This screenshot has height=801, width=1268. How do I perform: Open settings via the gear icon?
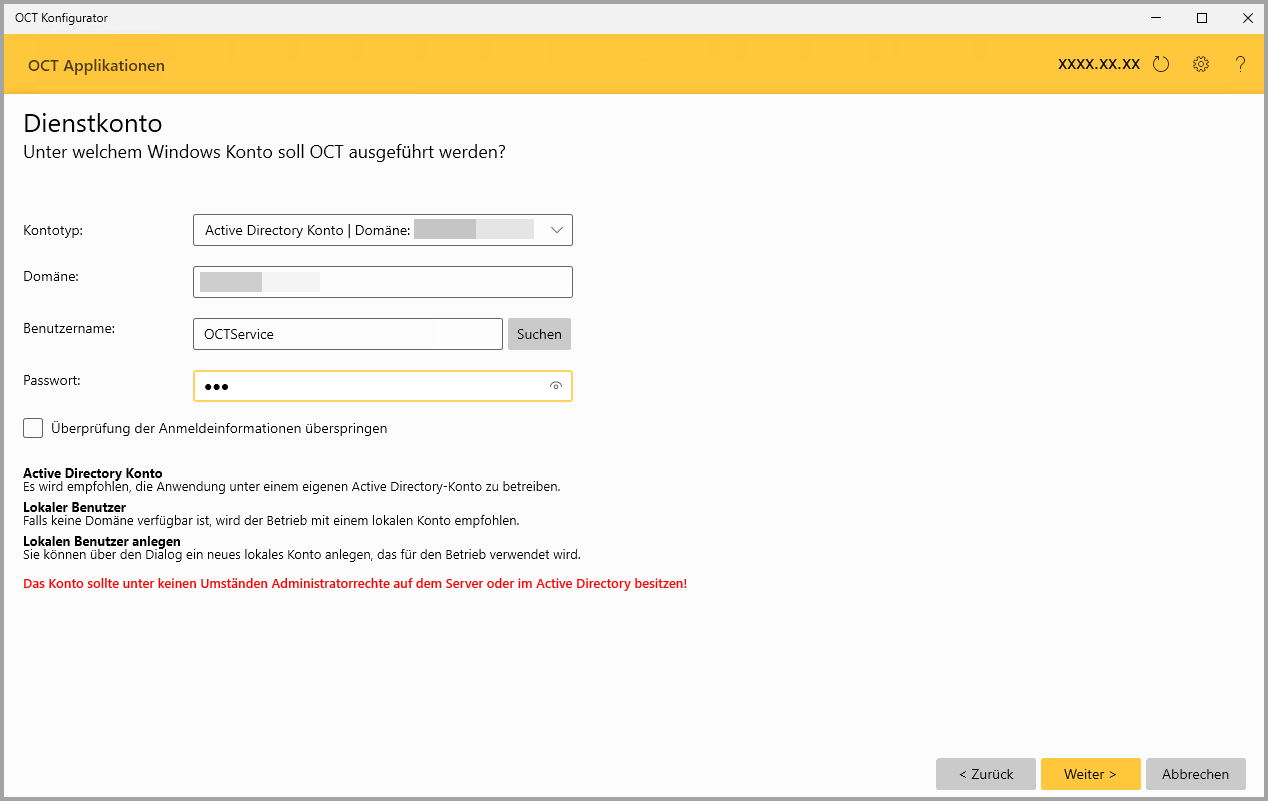[x=1201, y=65]
